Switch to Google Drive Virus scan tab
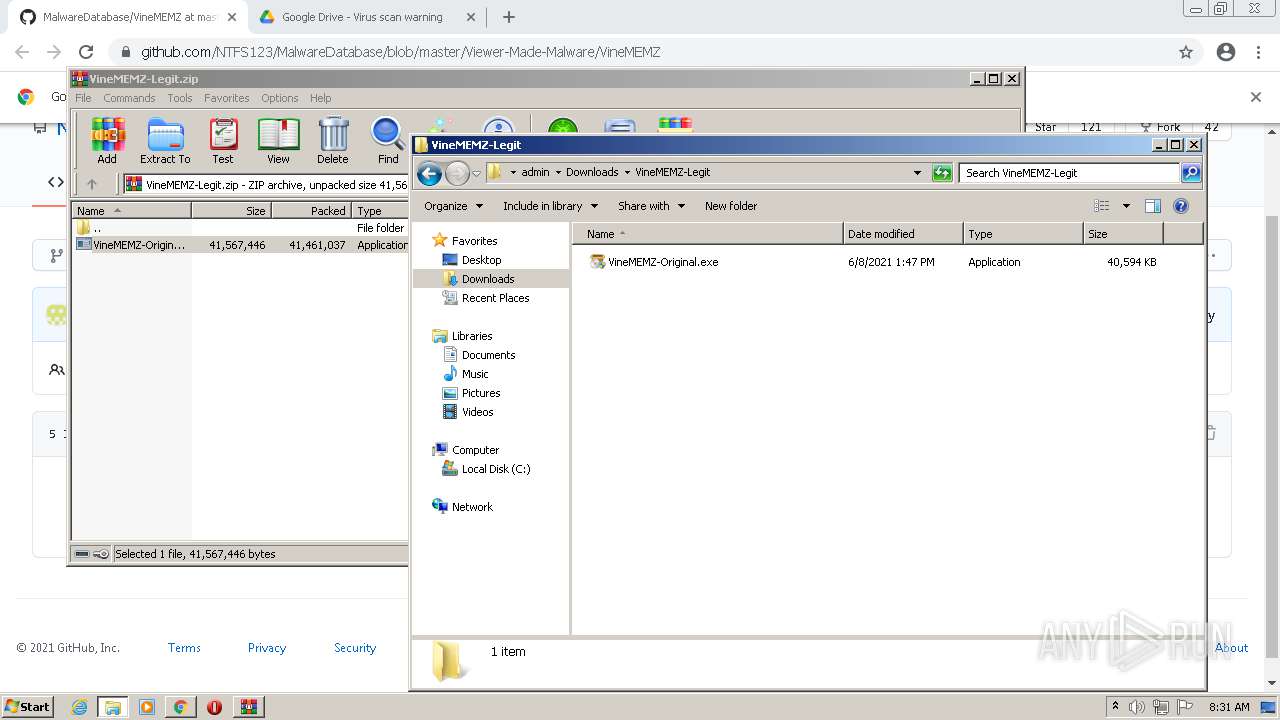The image size is (1280, 720). [x=362, y=17]
